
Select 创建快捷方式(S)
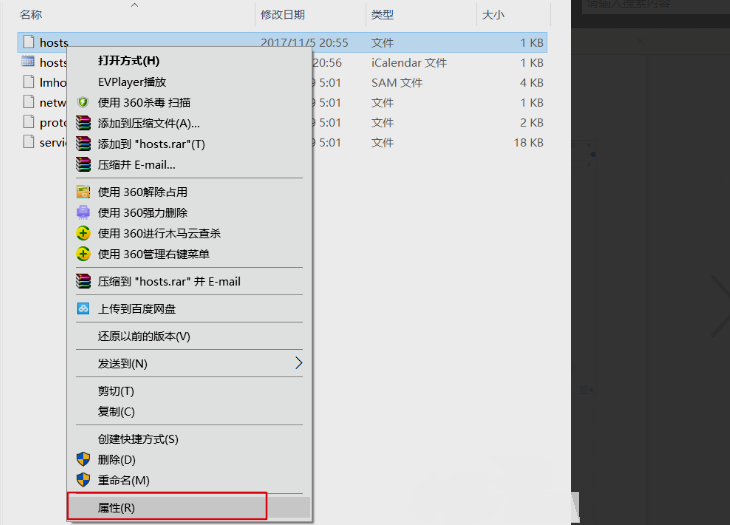(189, 439)
